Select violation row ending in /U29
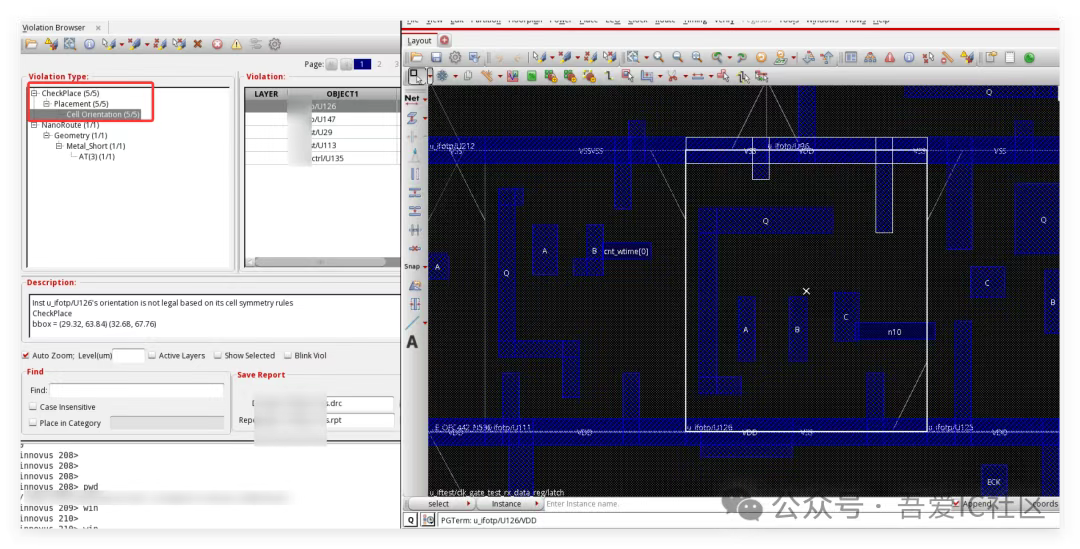 point(322,132)
